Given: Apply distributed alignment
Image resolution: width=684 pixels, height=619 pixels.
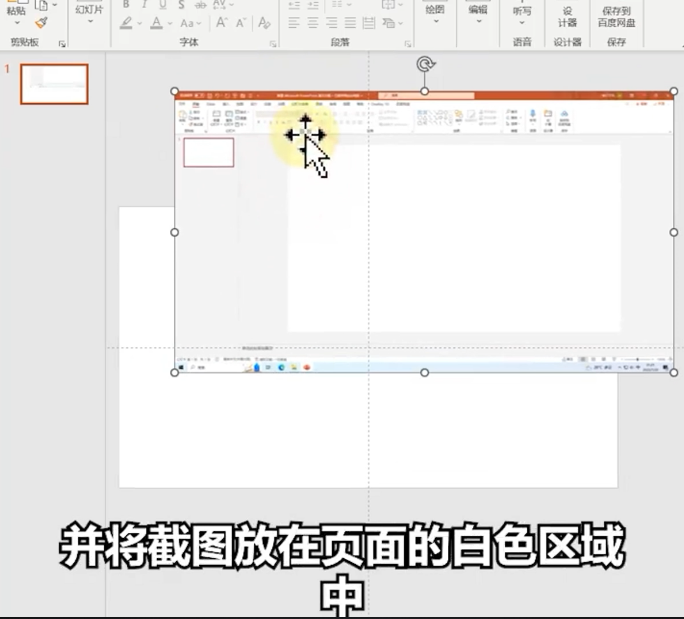Looking at the screenshot, I should click(x=369, y=23).
